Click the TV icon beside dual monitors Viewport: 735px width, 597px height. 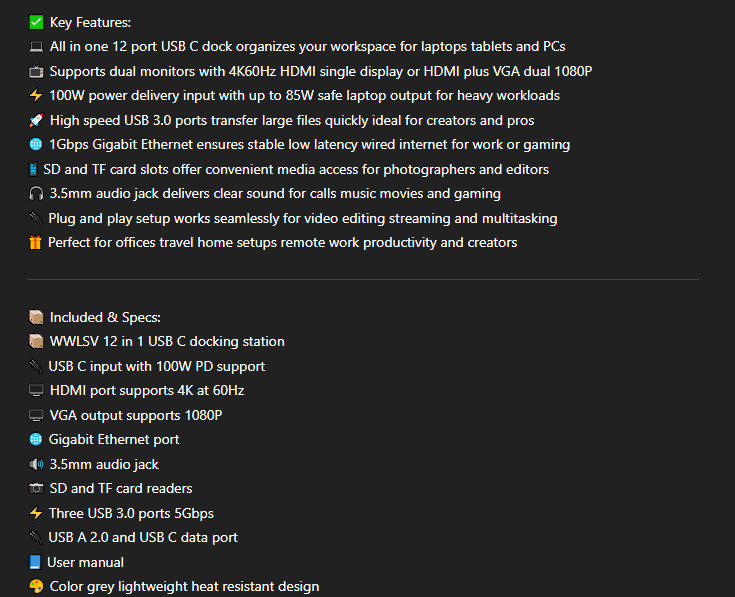point(36,71)
